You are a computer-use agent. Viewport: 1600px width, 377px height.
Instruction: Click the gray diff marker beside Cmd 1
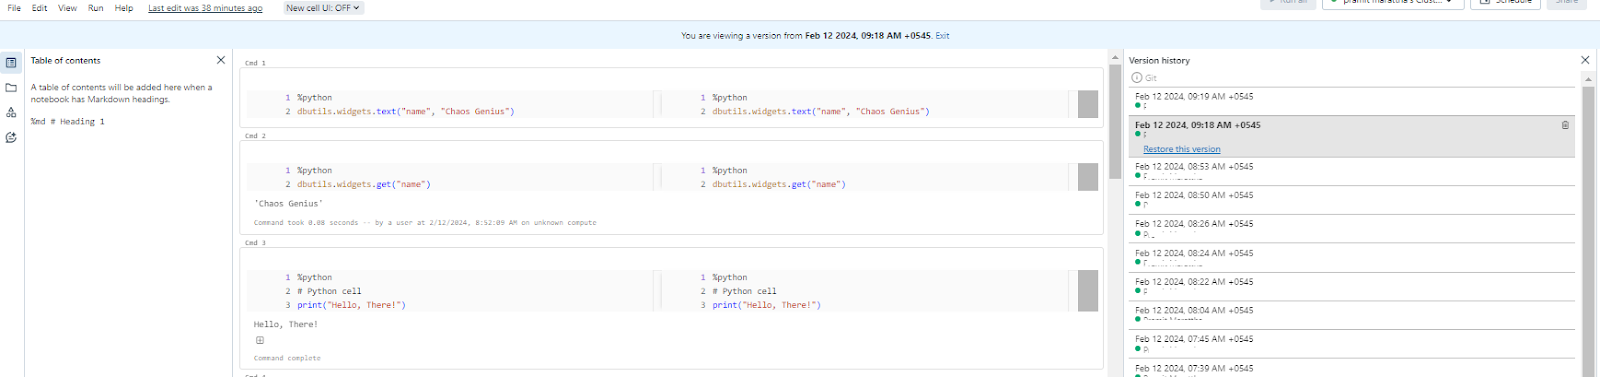click(x=1088, y=104)
